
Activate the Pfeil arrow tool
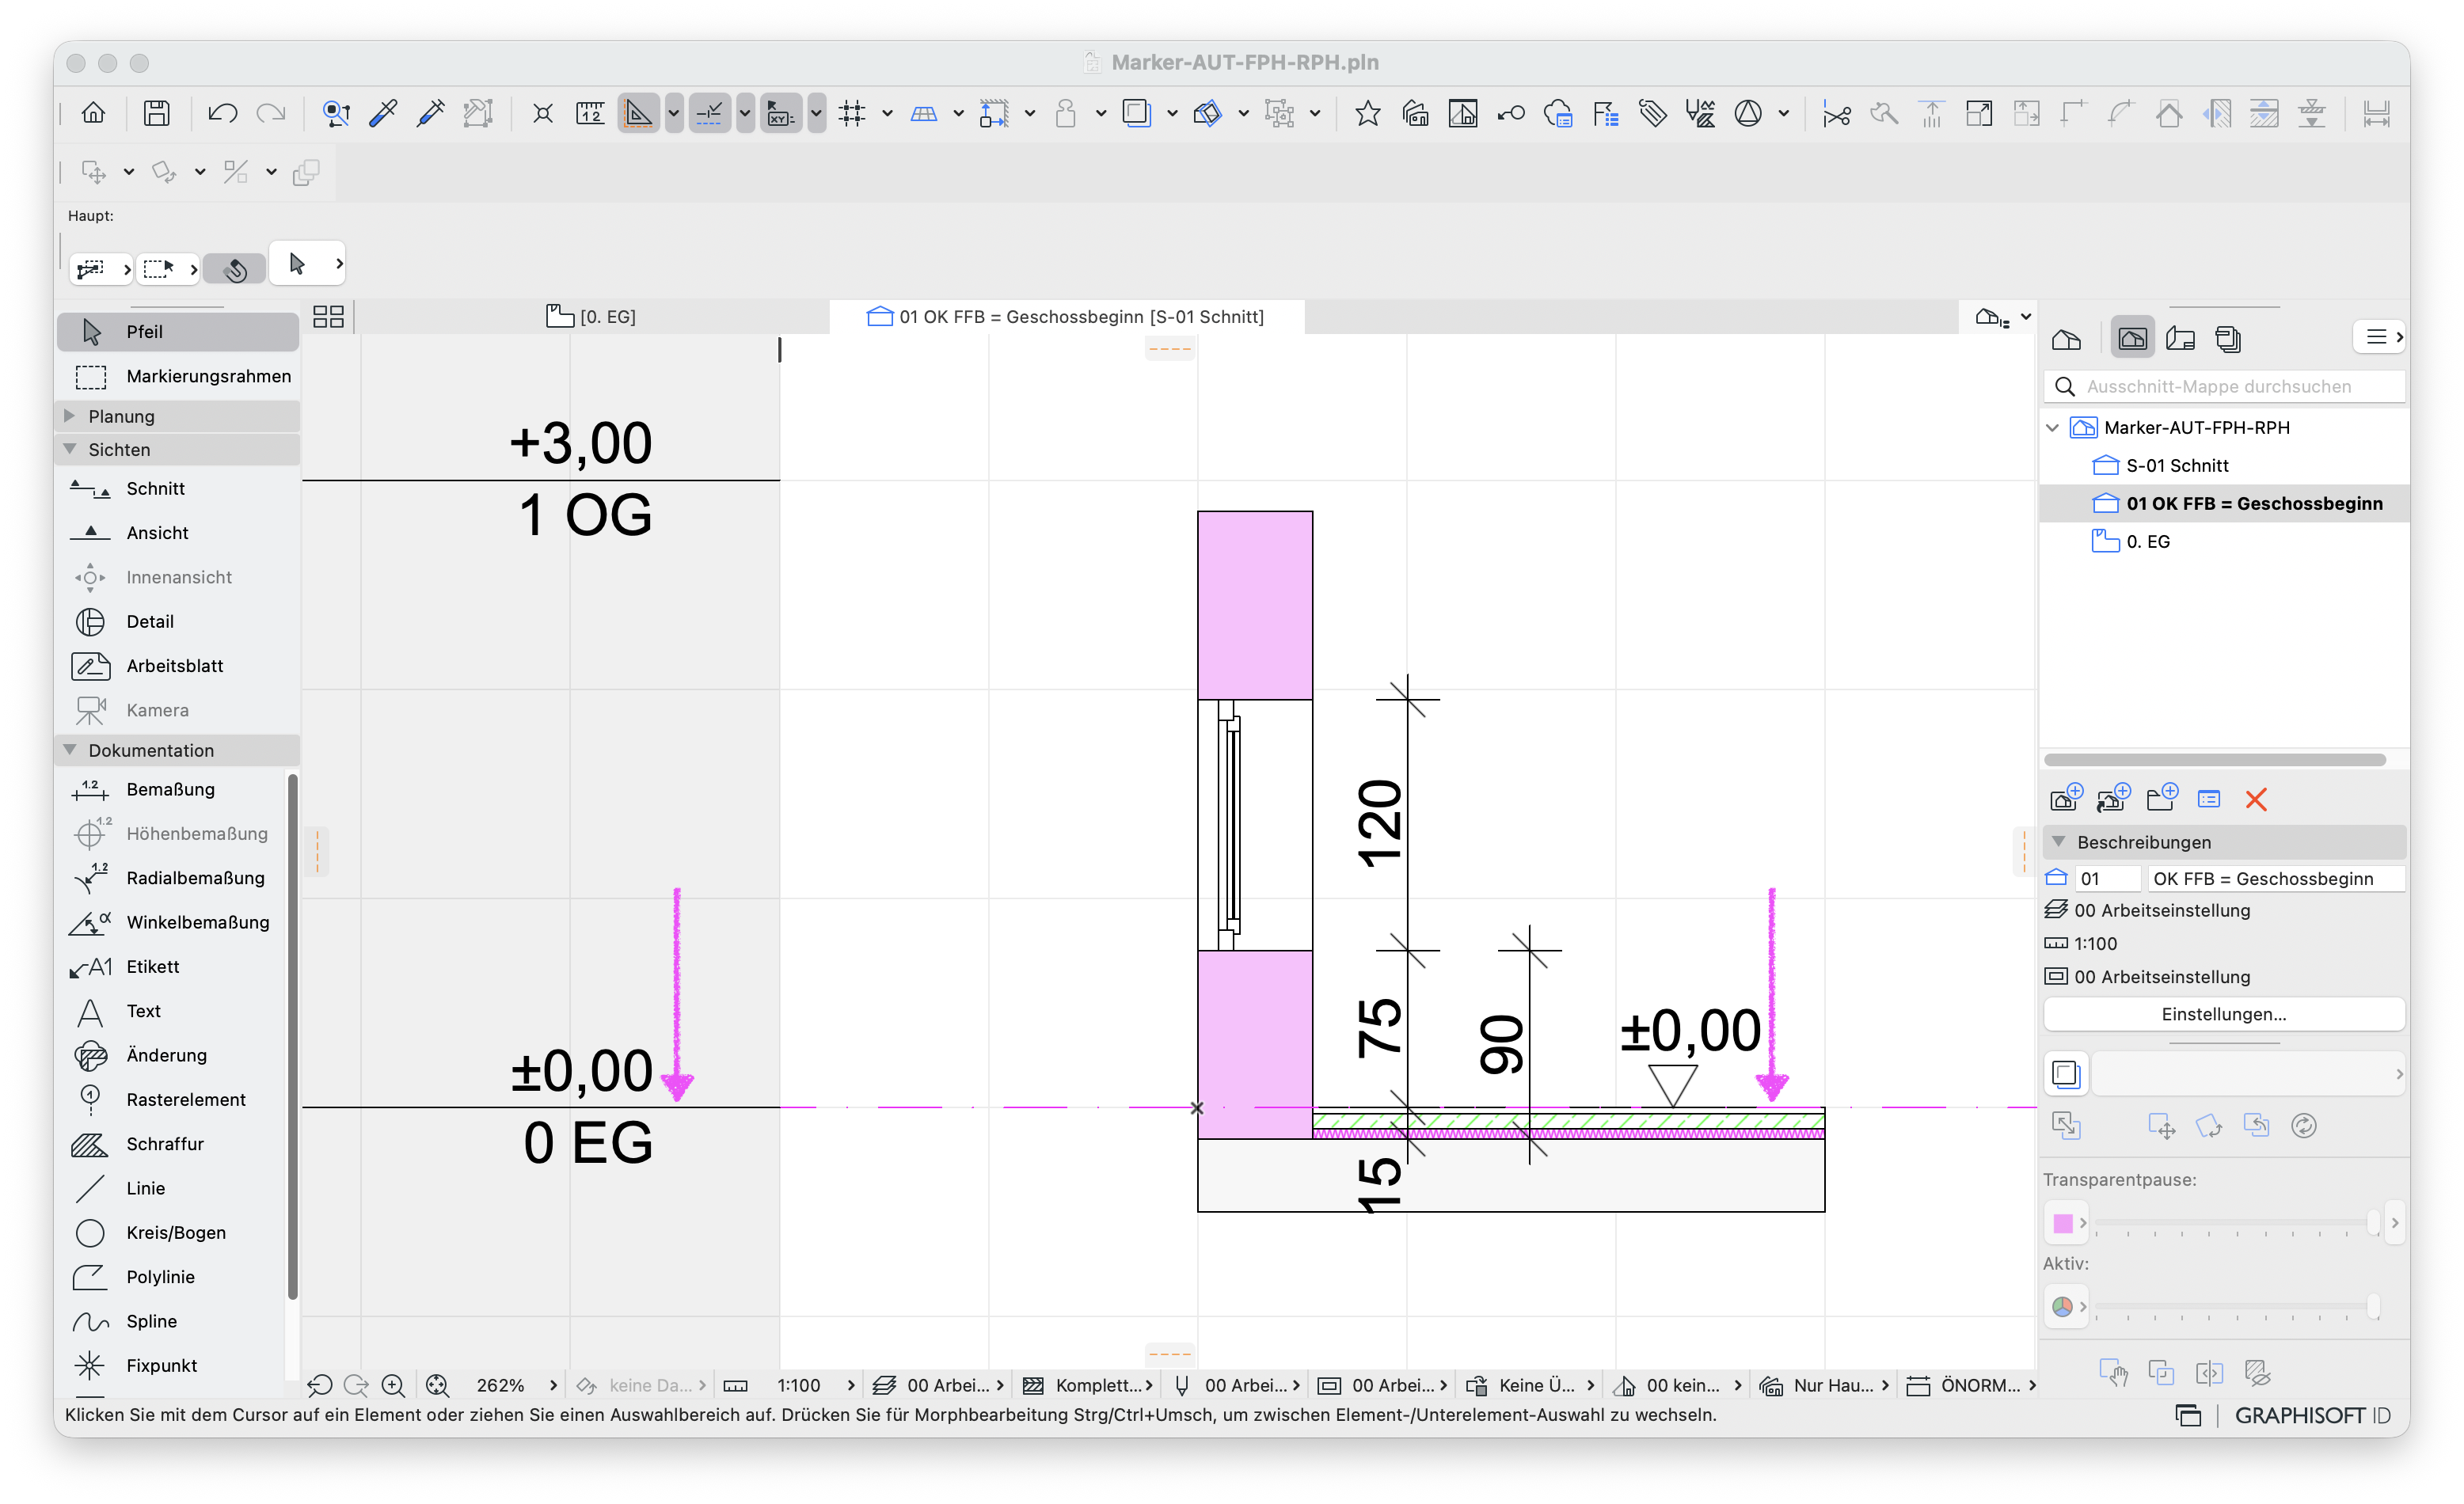click(x=178, y=331)
